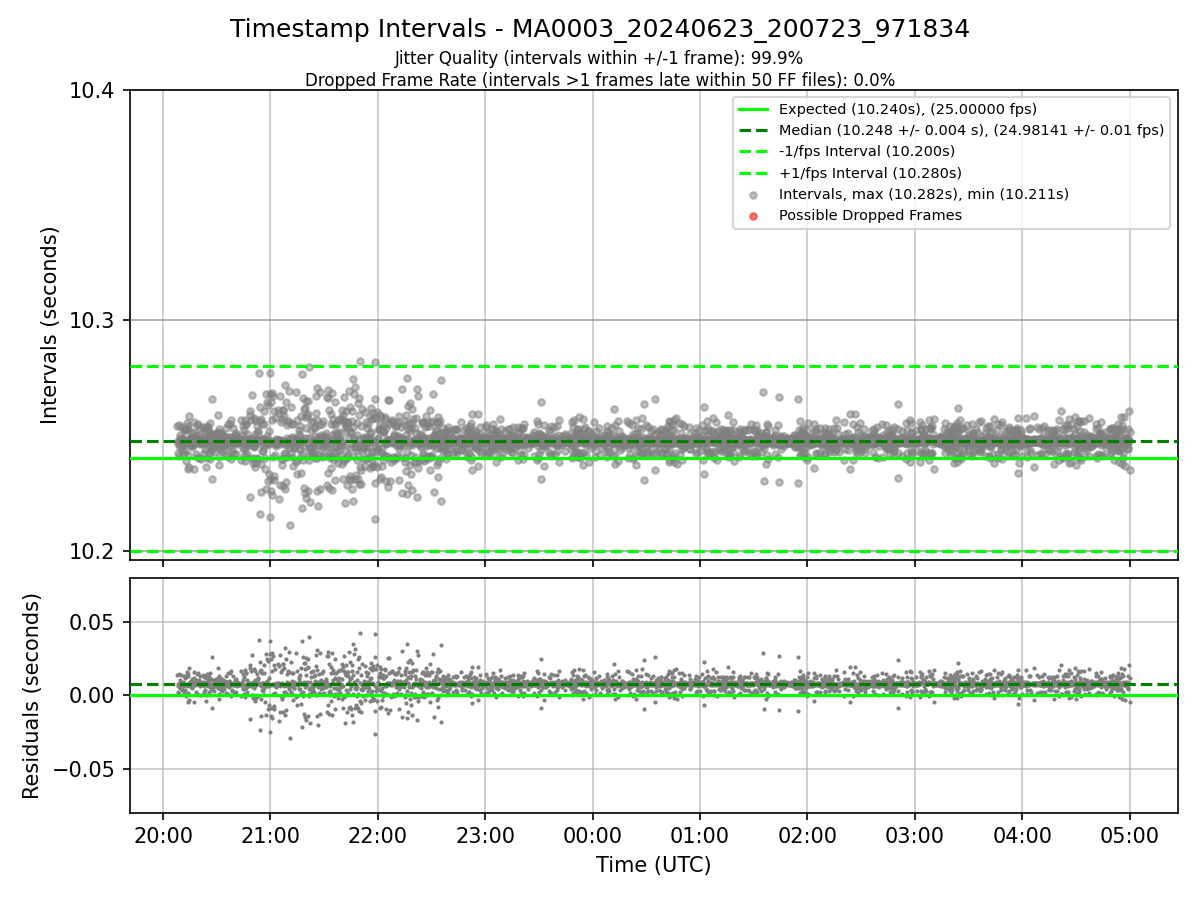Click the dark green dashed Median line sample in legend
Image resolution: width=1200 pixels, height=900 pixels.
(x=754, y=130)
